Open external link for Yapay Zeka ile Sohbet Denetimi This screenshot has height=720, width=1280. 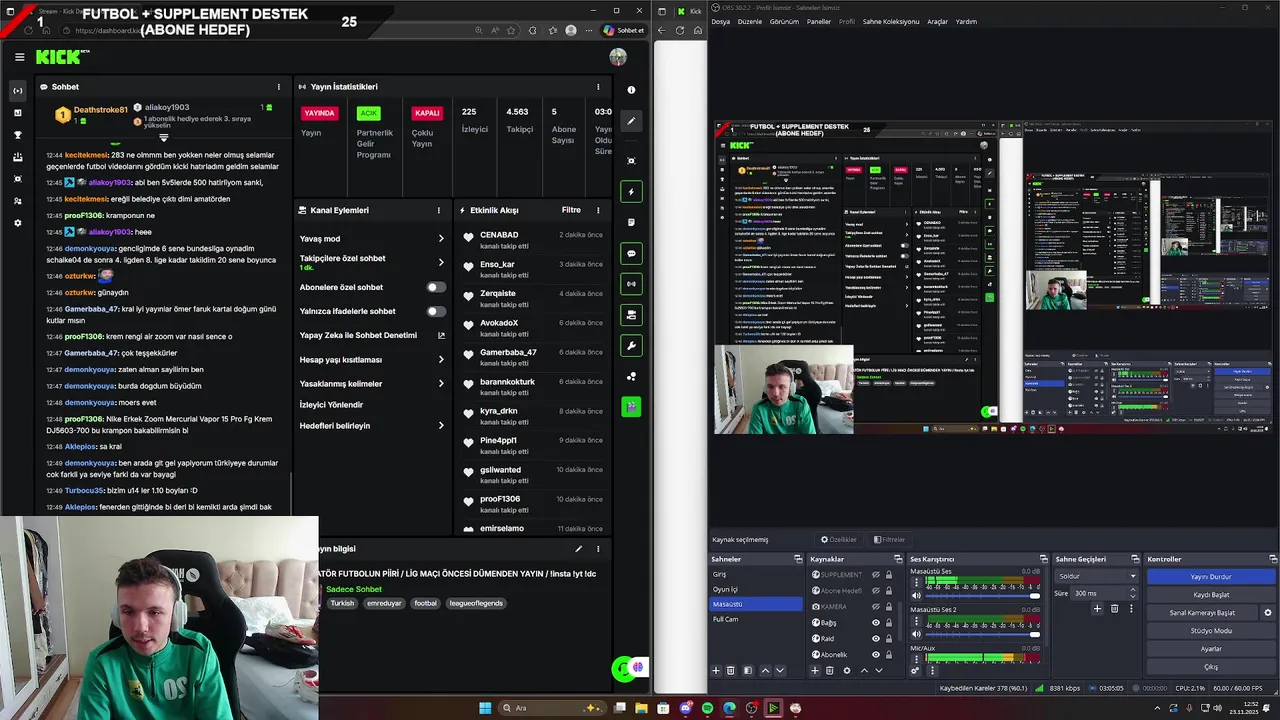click(441, 336)
